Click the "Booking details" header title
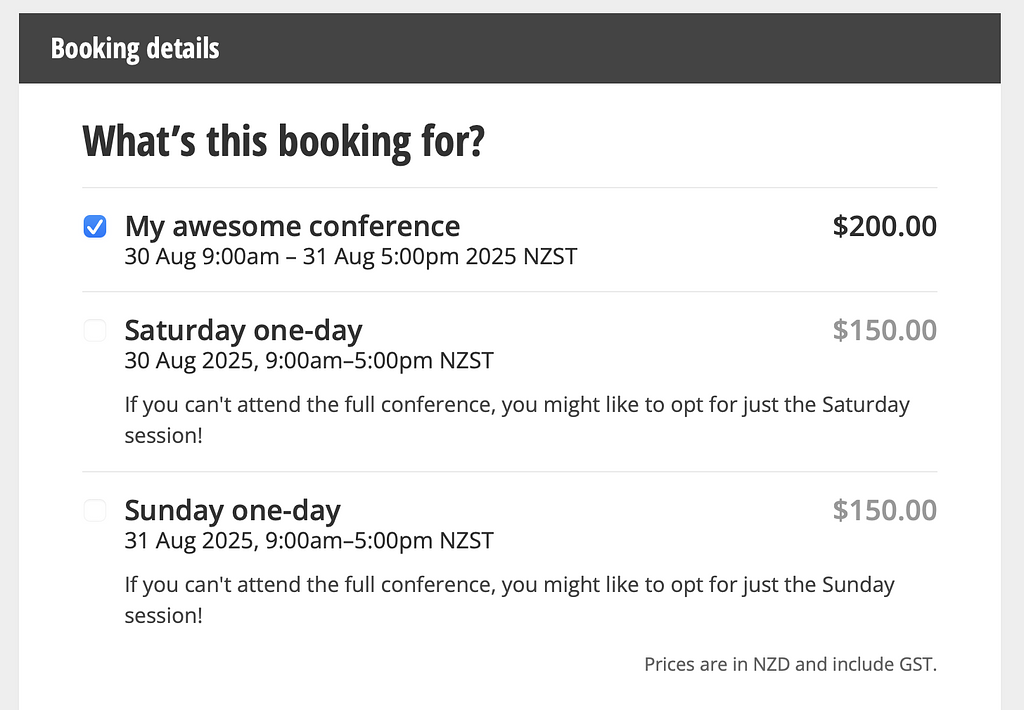Viewport: 1024px width, 710px height. (135, 48)
